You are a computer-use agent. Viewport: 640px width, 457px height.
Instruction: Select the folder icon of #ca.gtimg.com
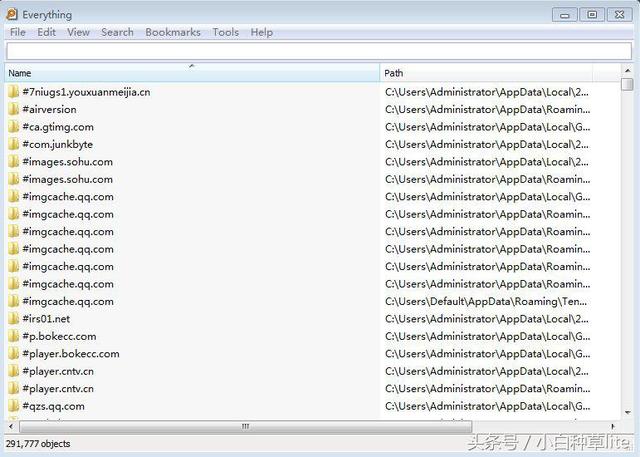[13, 127]
